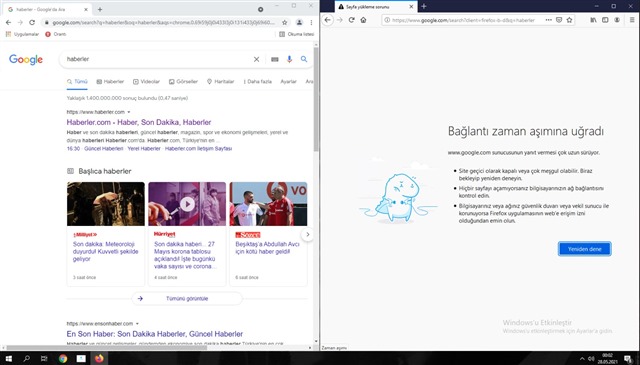Reload the page in Firefox
This screenshot has height=365, width=640.
(x=351, y=20)
